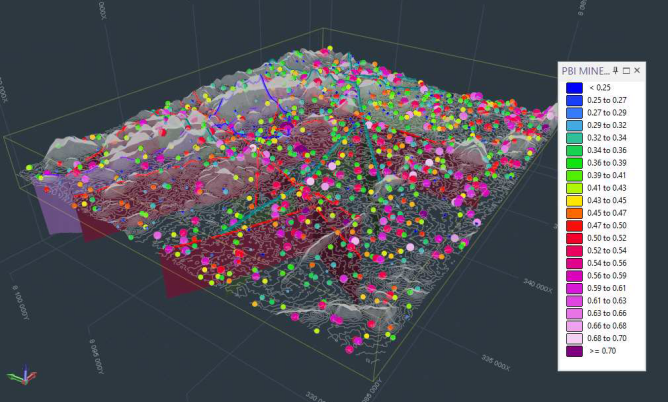Click the 340 000X axis label
The width and height of the screenshot is (668, 402).
538,285
